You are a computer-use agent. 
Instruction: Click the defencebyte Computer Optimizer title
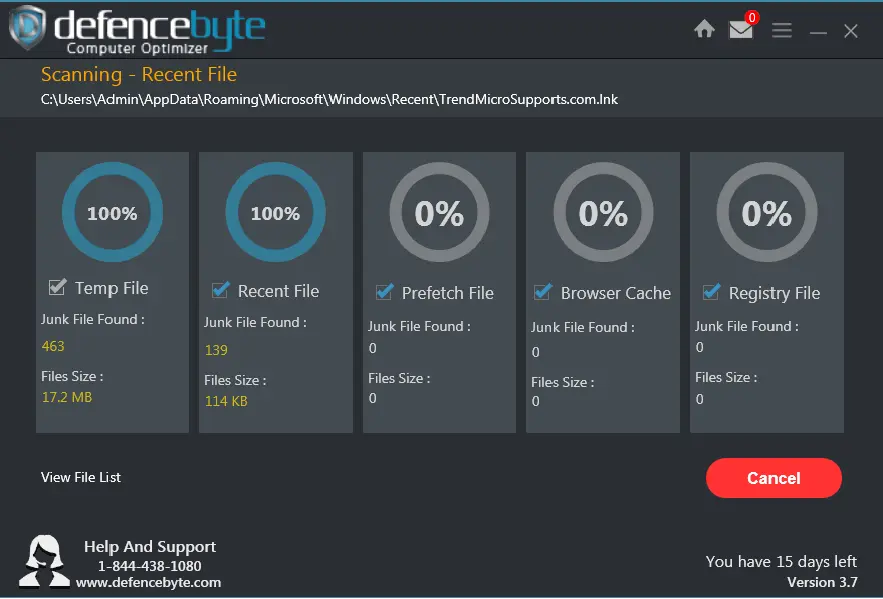pyautogui.click(x=159, y=31)
